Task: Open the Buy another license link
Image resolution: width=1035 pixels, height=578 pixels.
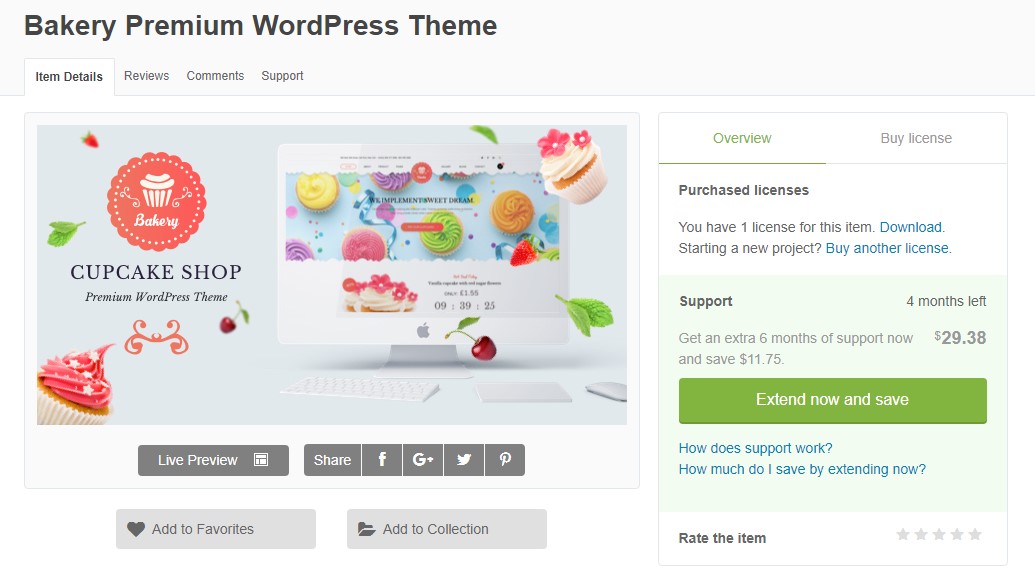Action: pyautogui.click(x=887, y=248)
